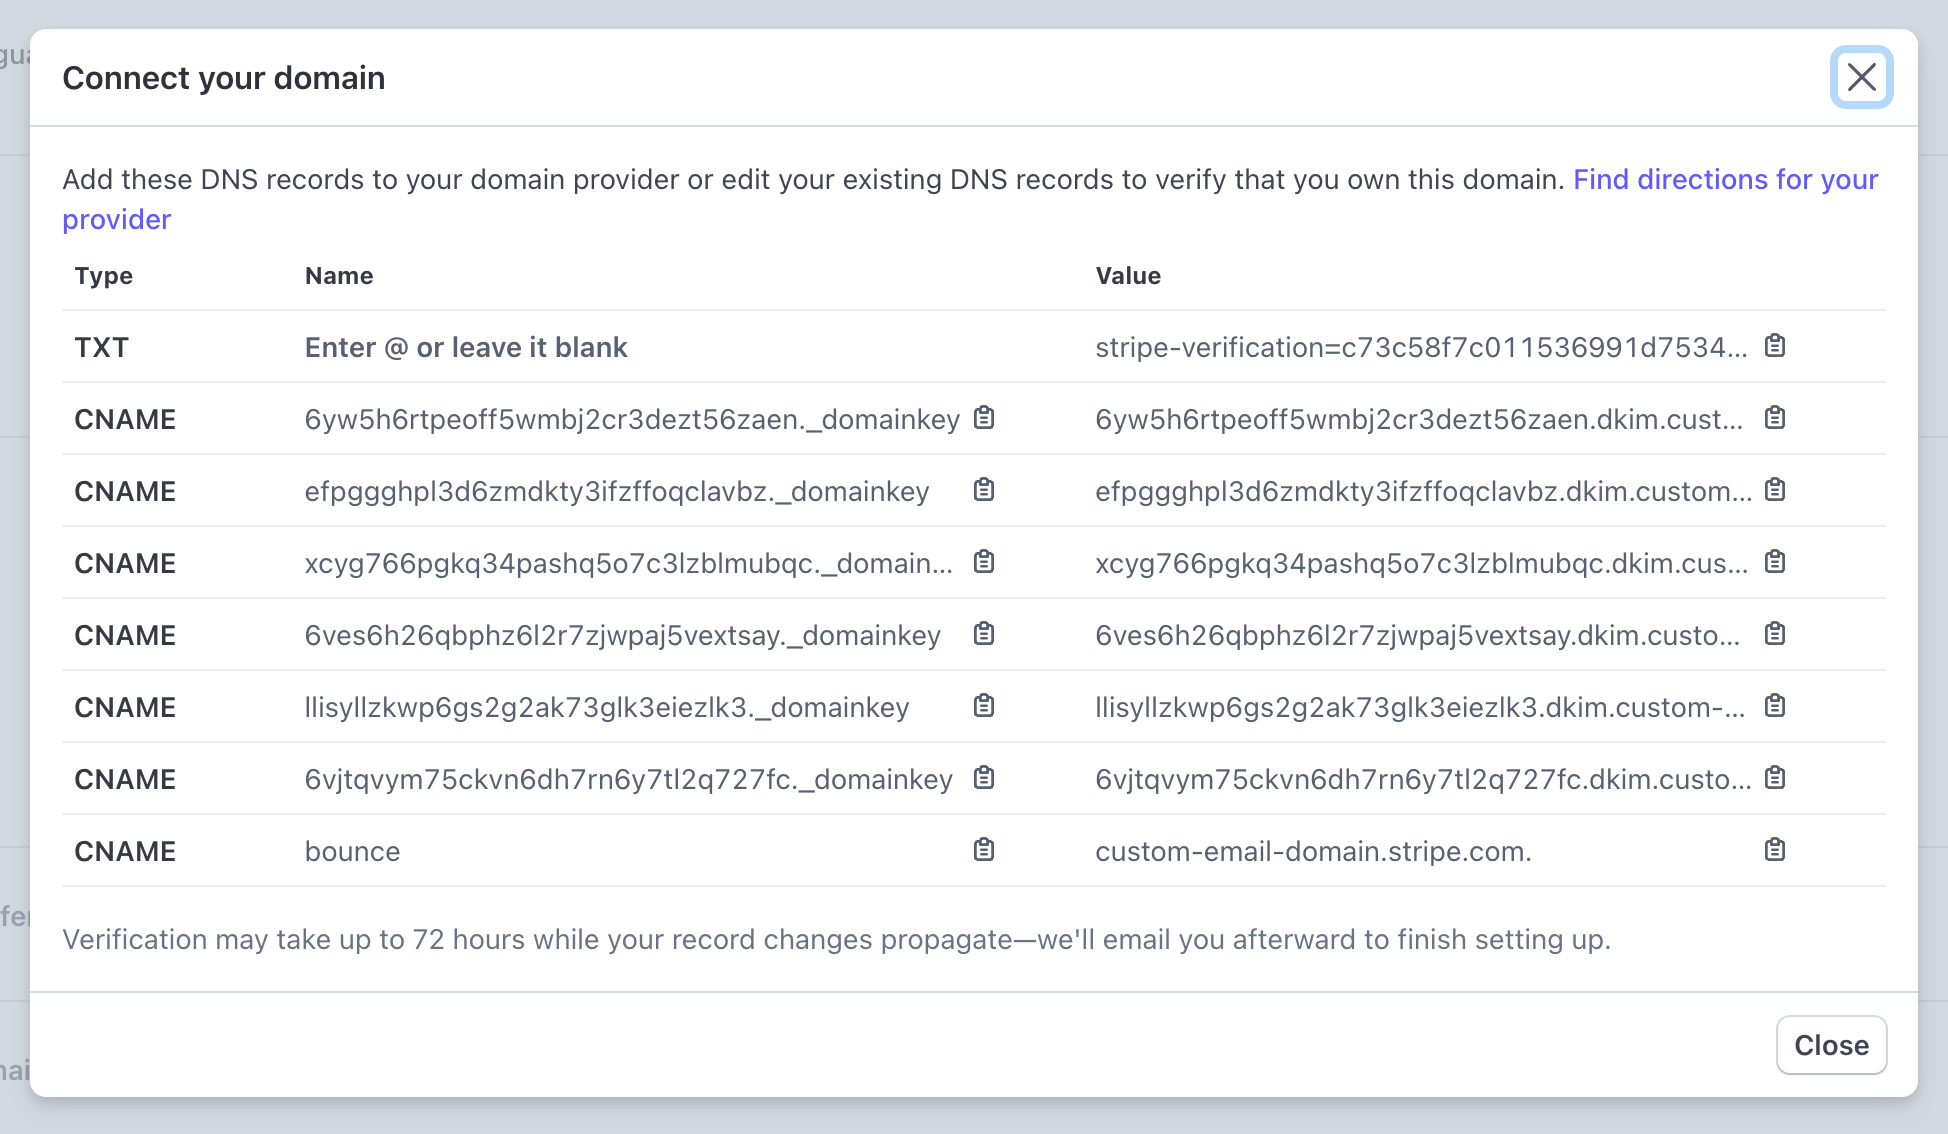Copy the 6yw5h6rtpeoff dkim value
1948x1134 pixels.
click(1775, 418)
